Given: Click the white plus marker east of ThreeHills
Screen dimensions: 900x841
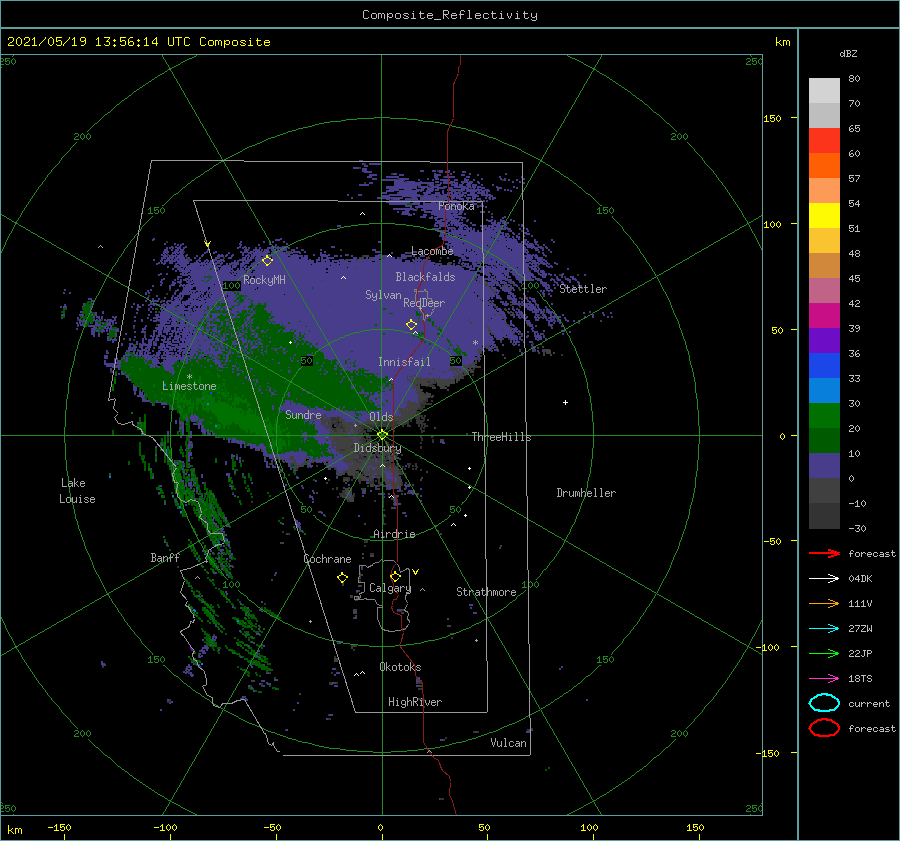Looking at the screenshot, I should pyautogui.click(x=565, y=402).
